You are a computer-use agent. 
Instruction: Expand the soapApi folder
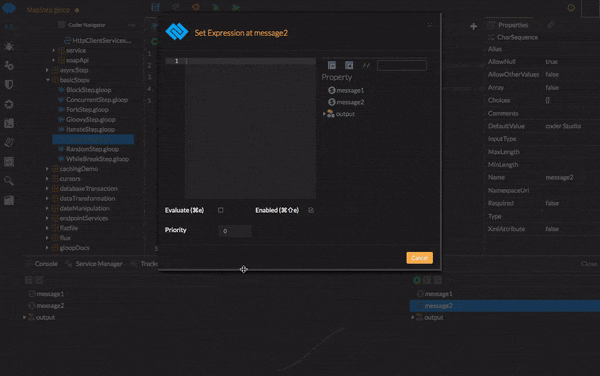54,60
